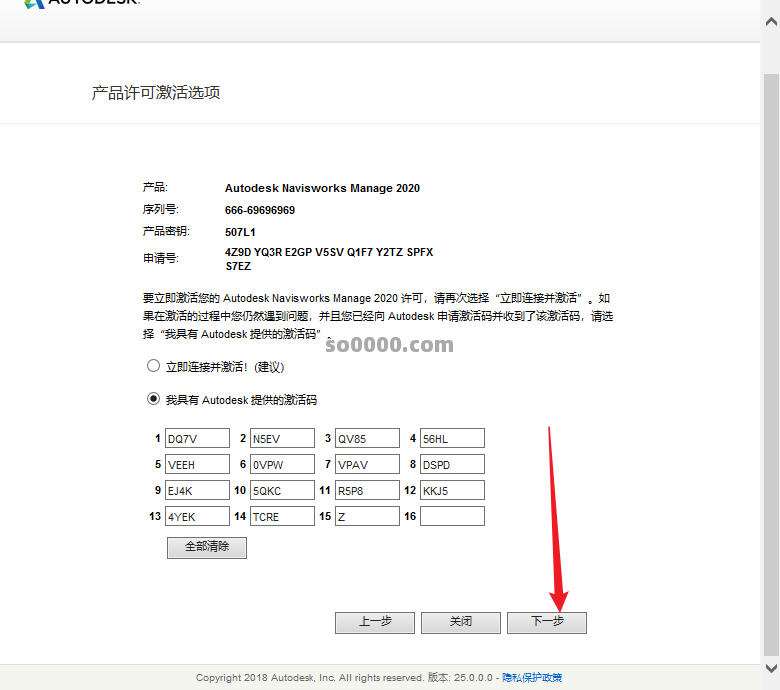The width and height of the screenshot is (780, 690).
Task: Select activation code field 12 with KKJ5
Action: click(x=452, y=490)
